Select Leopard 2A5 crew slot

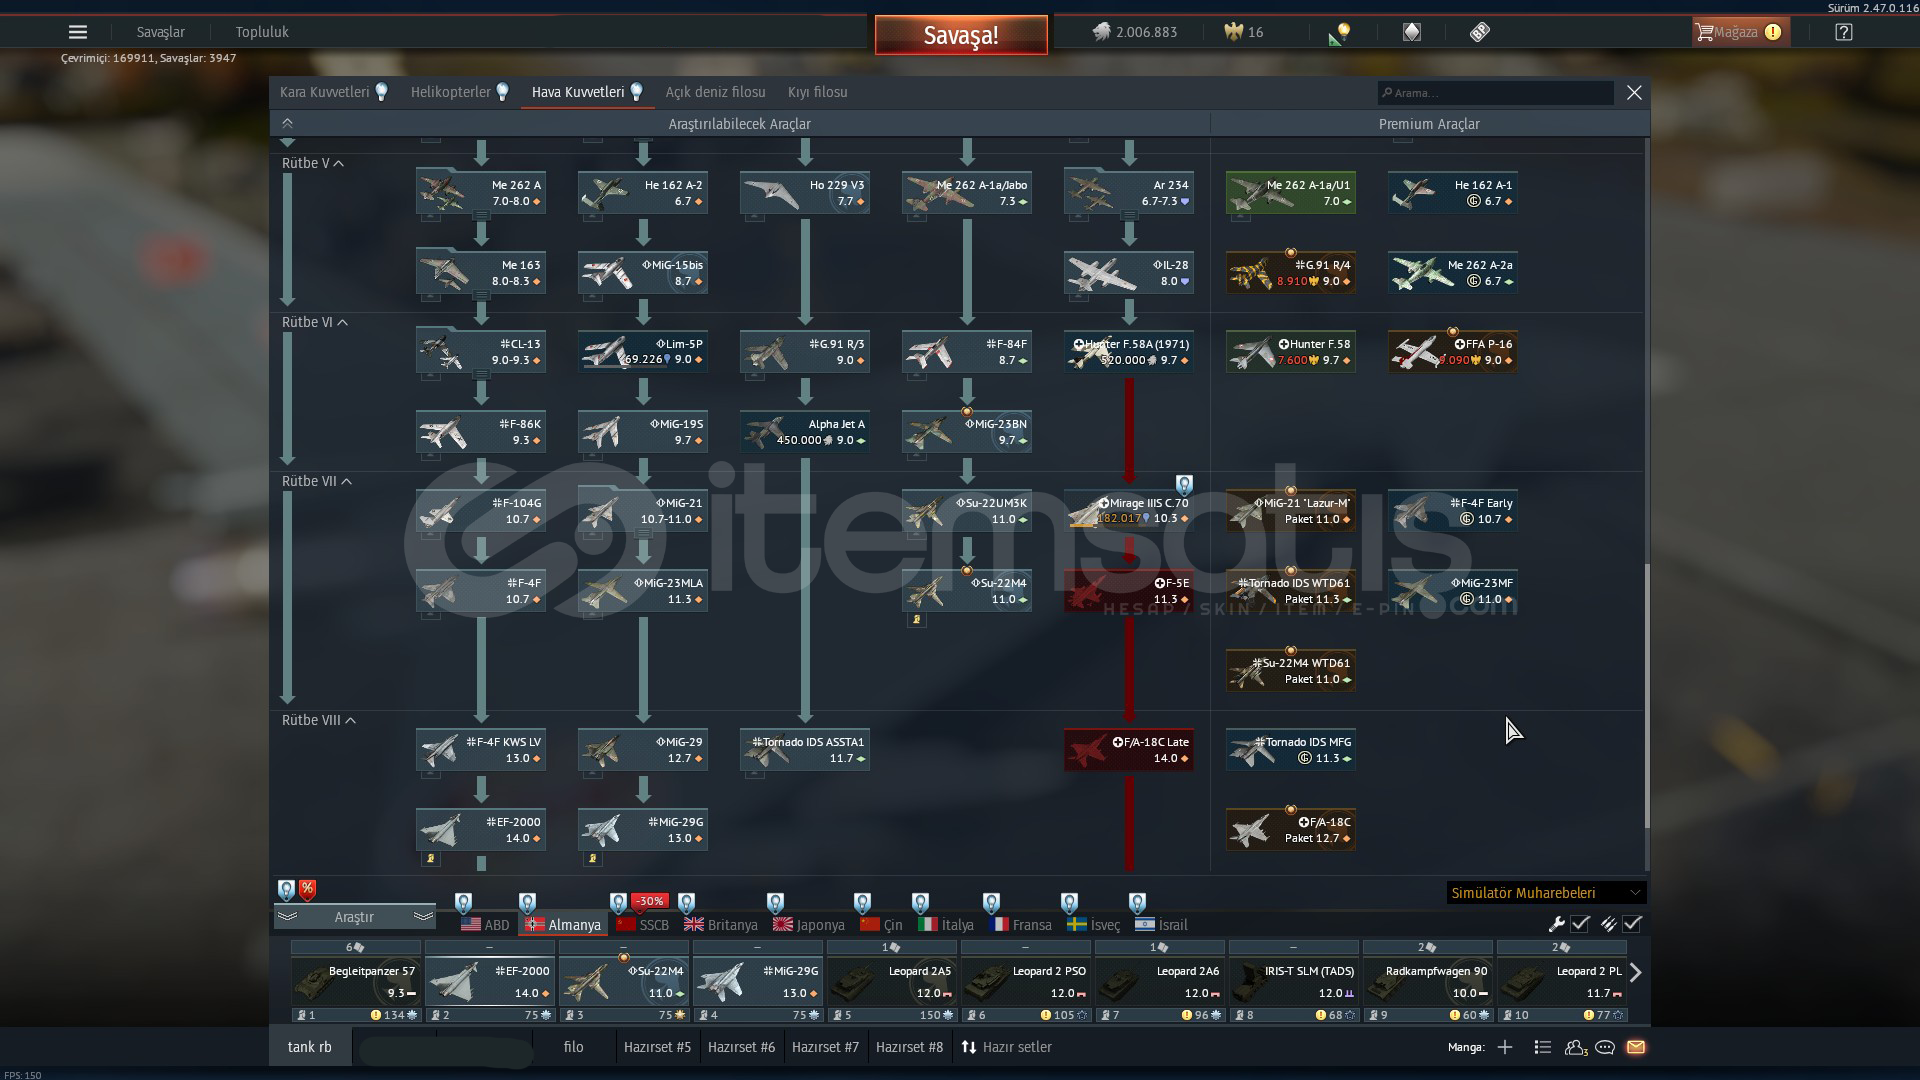[x=892, y=981]
